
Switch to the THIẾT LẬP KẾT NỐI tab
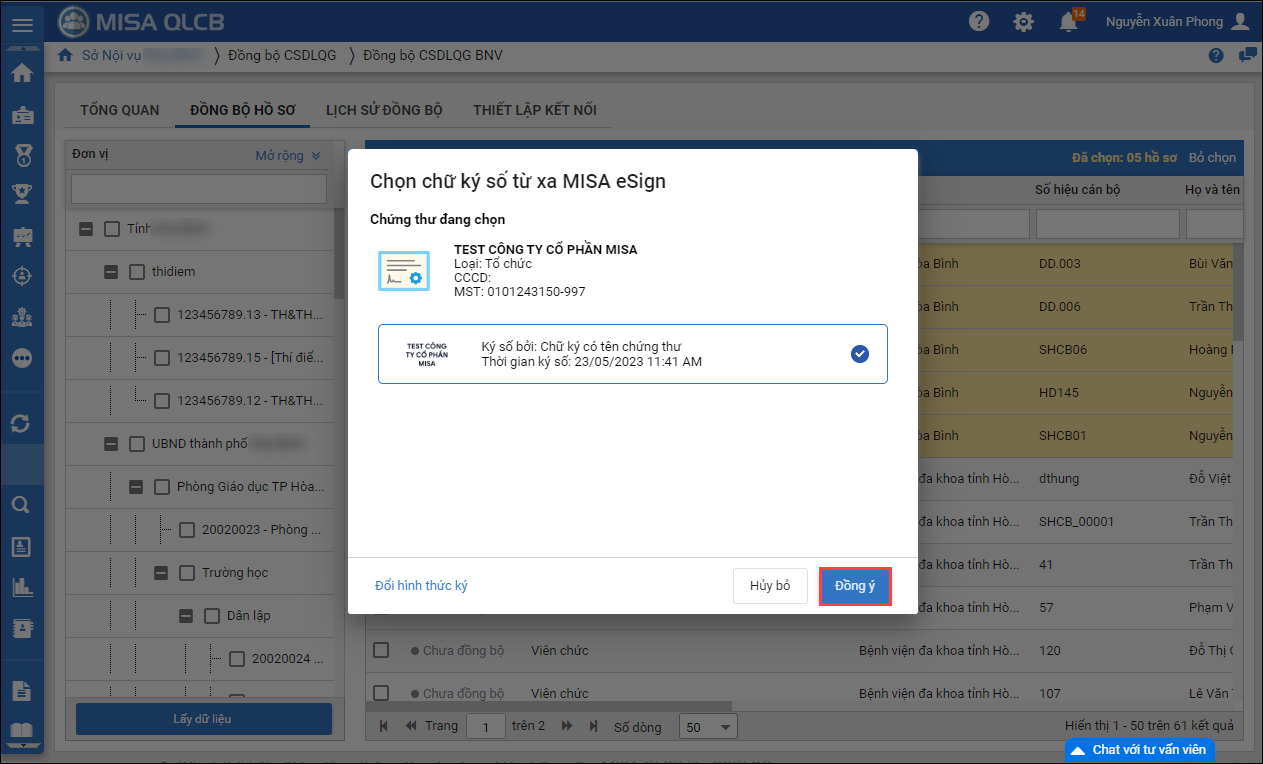535,110
